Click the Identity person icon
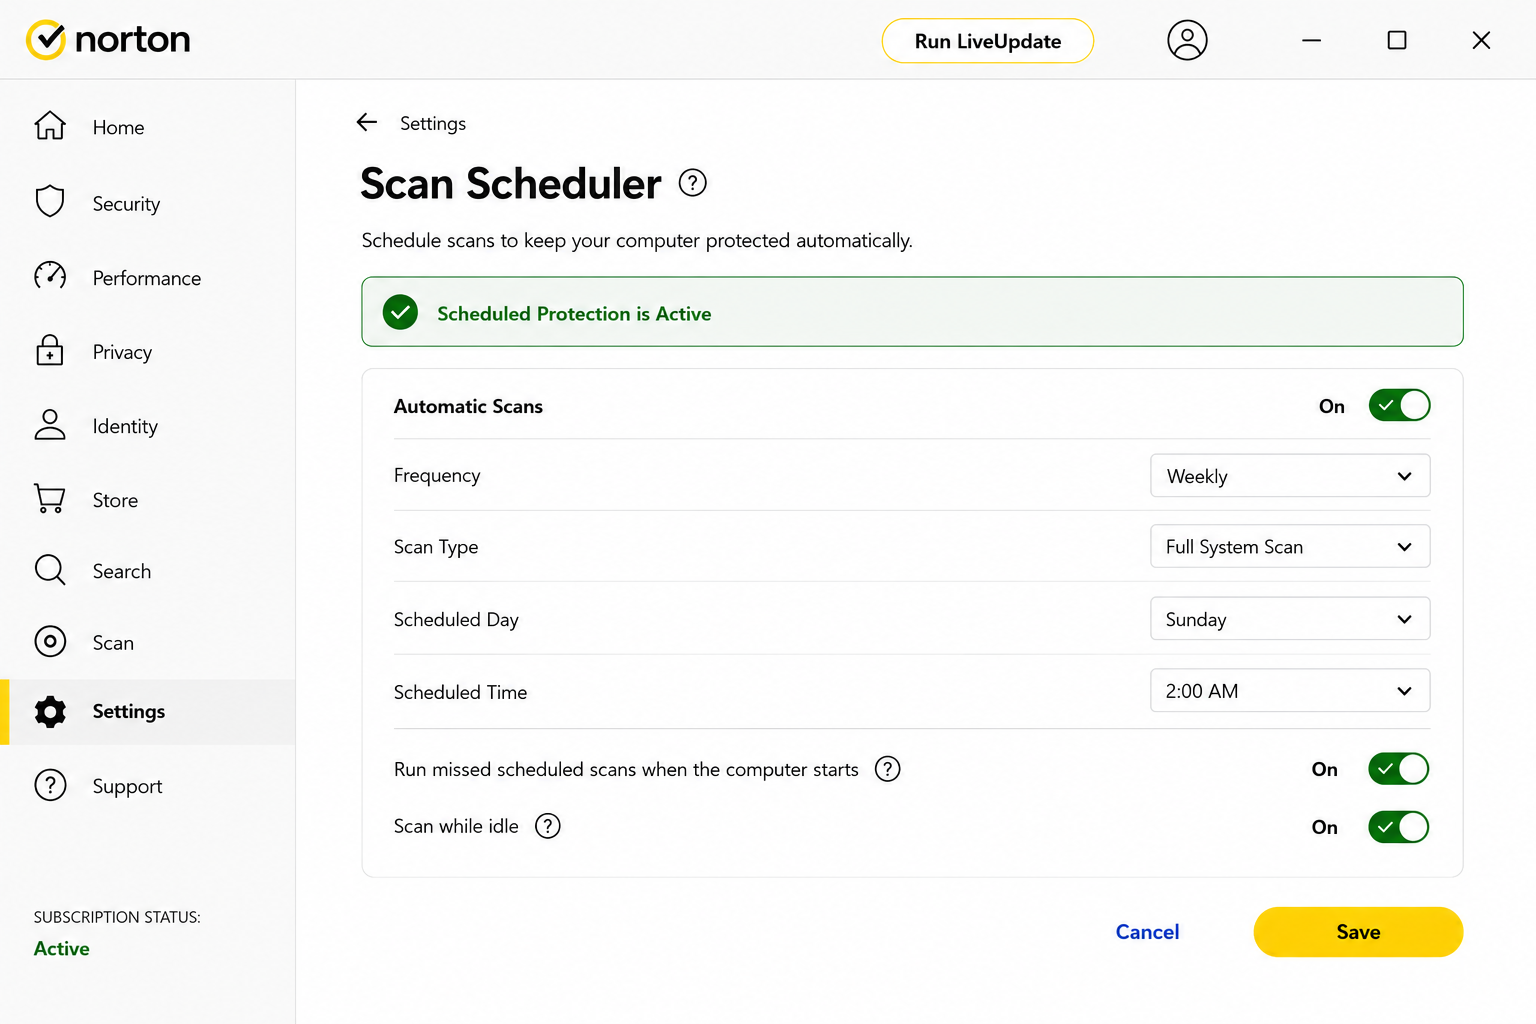The height and width of the screenshot is (1024, 1536). [50, 424]
